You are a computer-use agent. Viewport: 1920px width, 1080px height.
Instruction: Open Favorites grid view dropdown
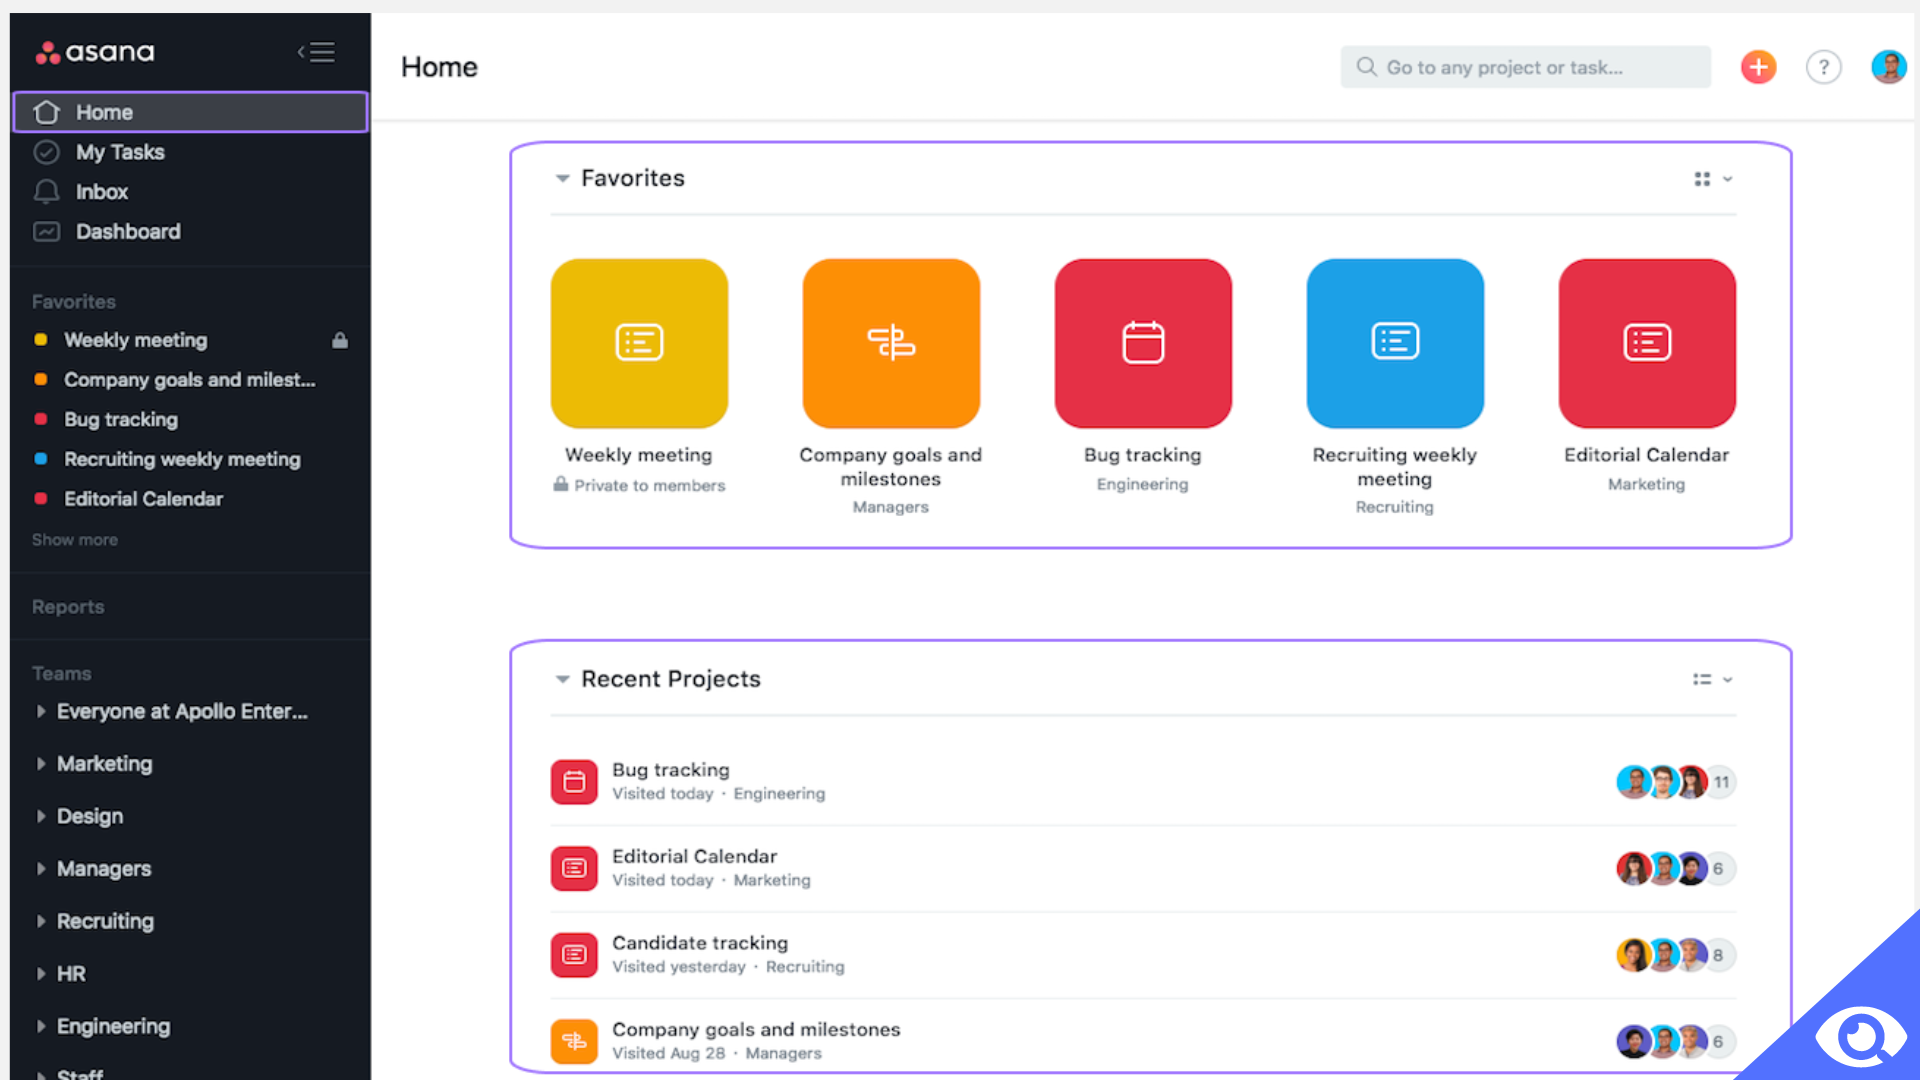[x=1713, y=179]
